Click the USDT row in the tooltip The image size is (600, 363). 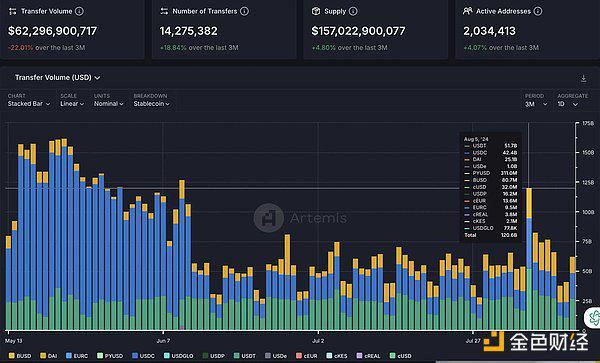click(491, 146)
